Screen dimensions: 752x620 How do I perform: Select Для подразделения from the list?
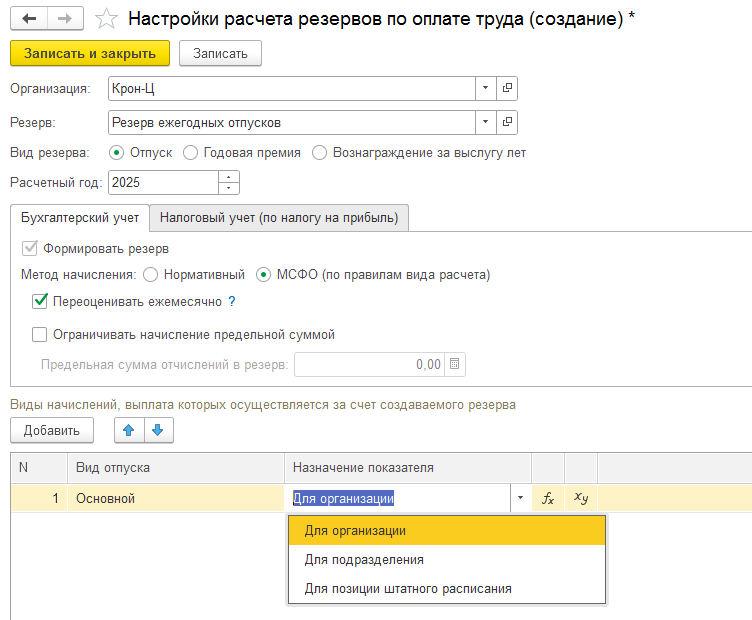coord(364,560)
